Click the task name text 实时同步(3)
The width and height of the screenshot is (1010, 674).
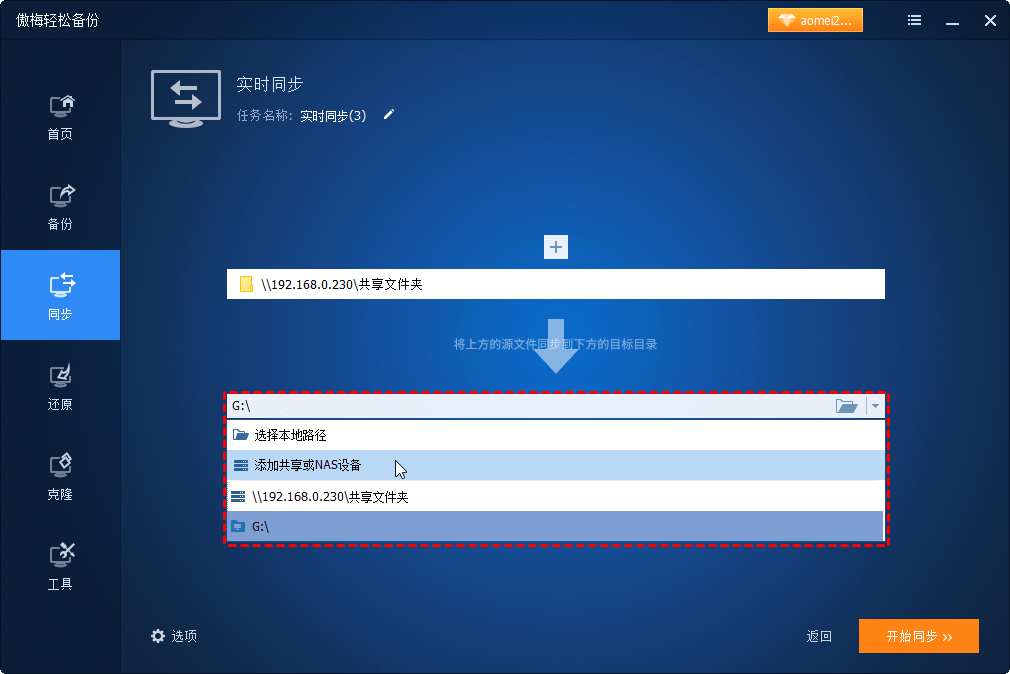coord(333,116)
